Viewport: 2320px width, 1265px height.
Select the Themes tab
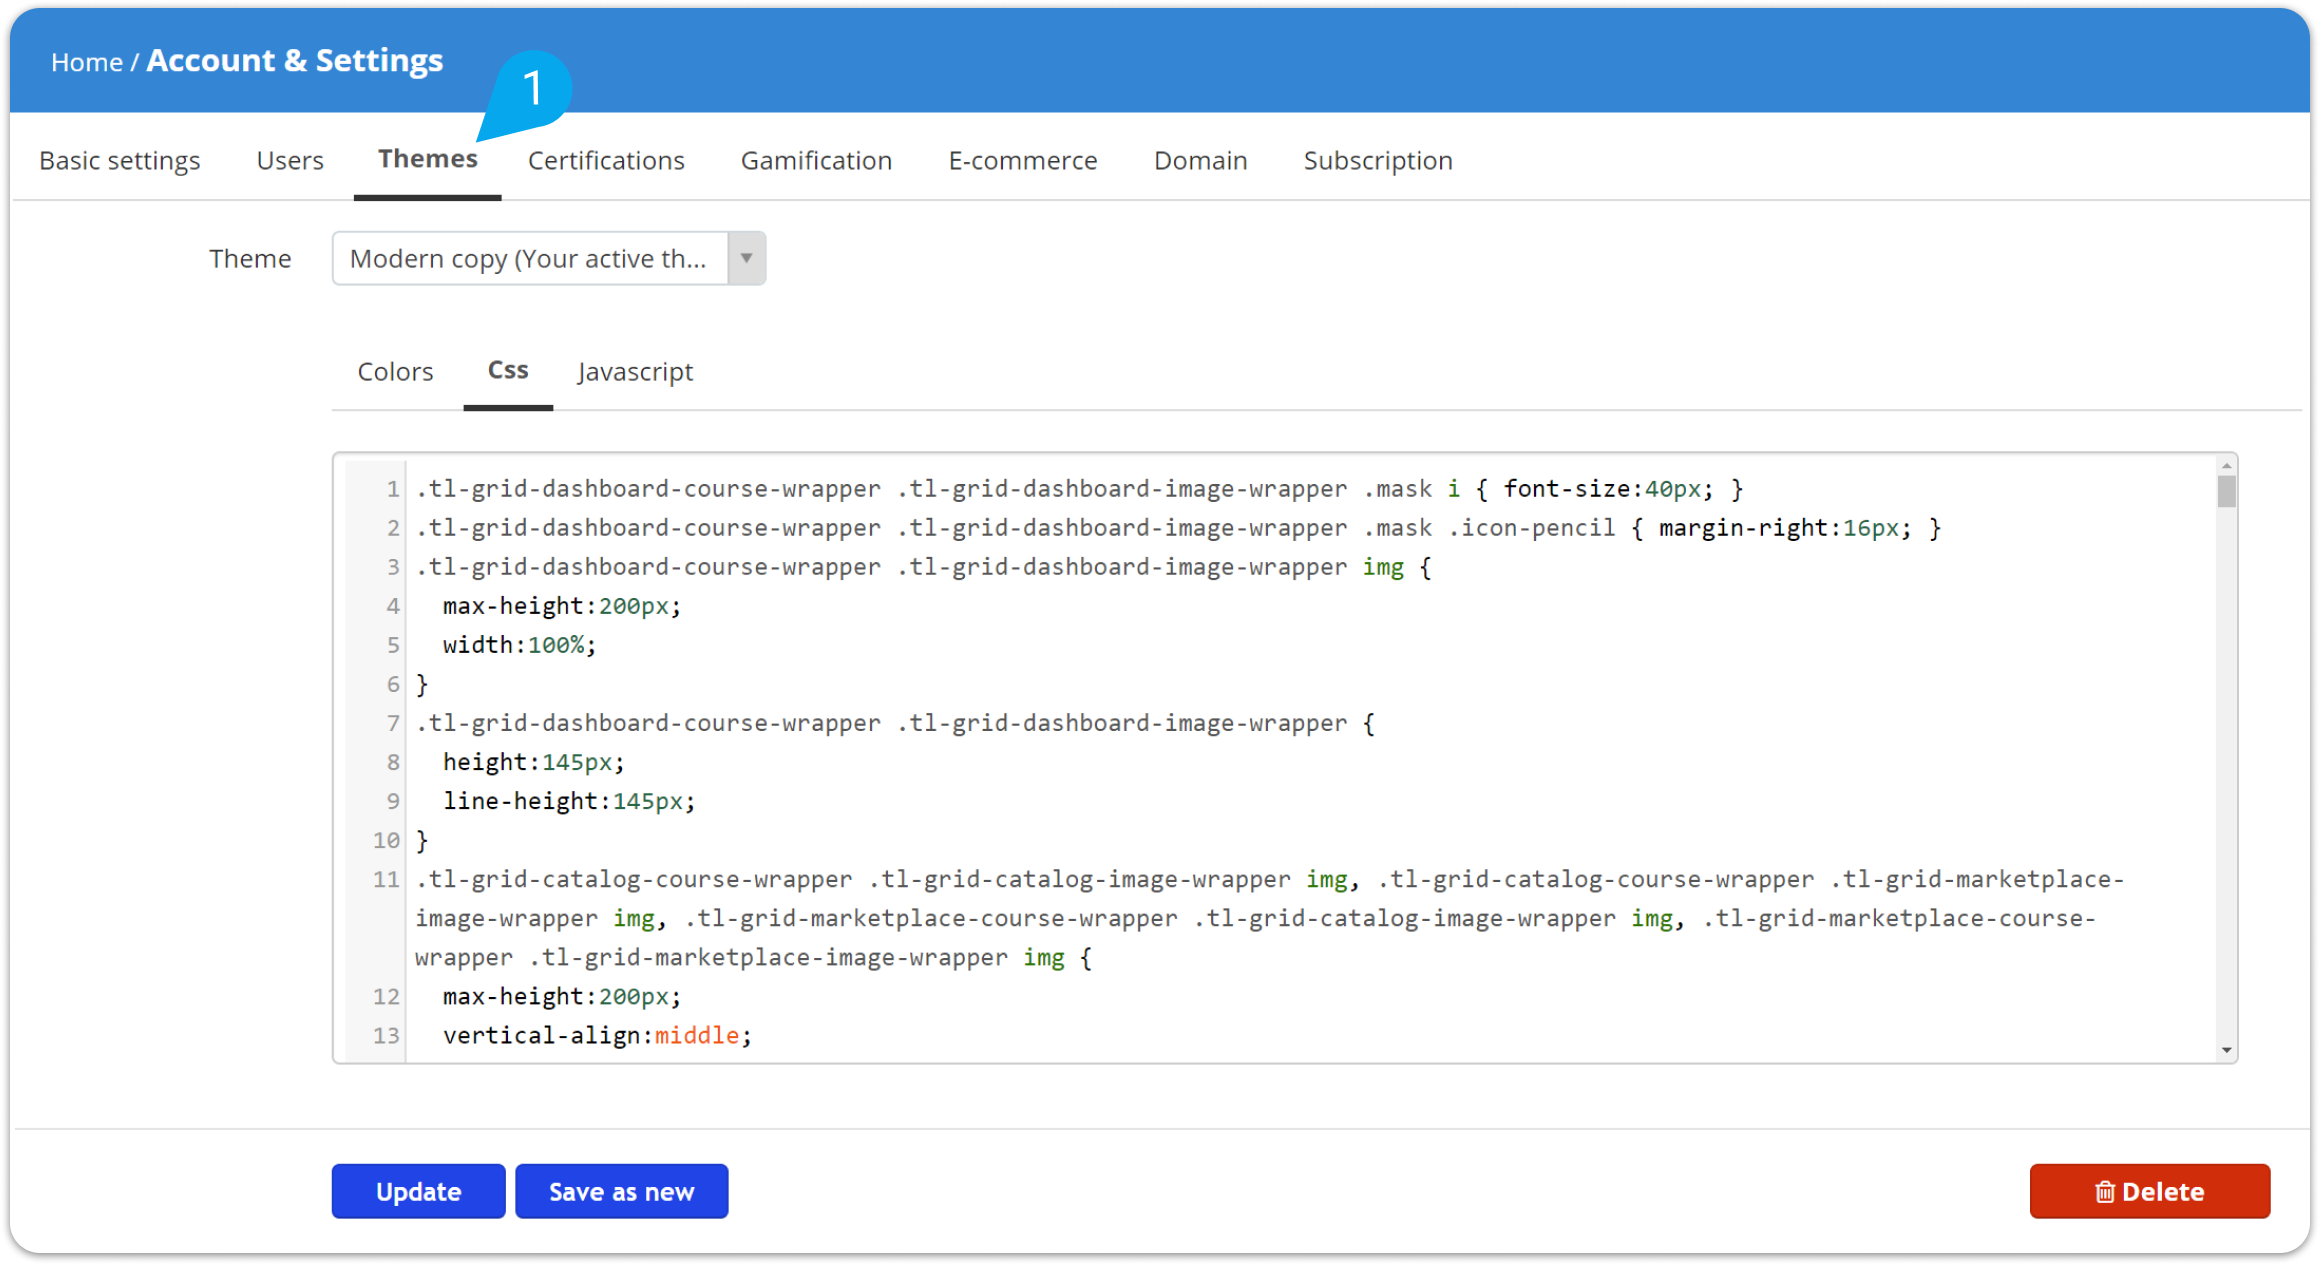(x=428, y=158)
